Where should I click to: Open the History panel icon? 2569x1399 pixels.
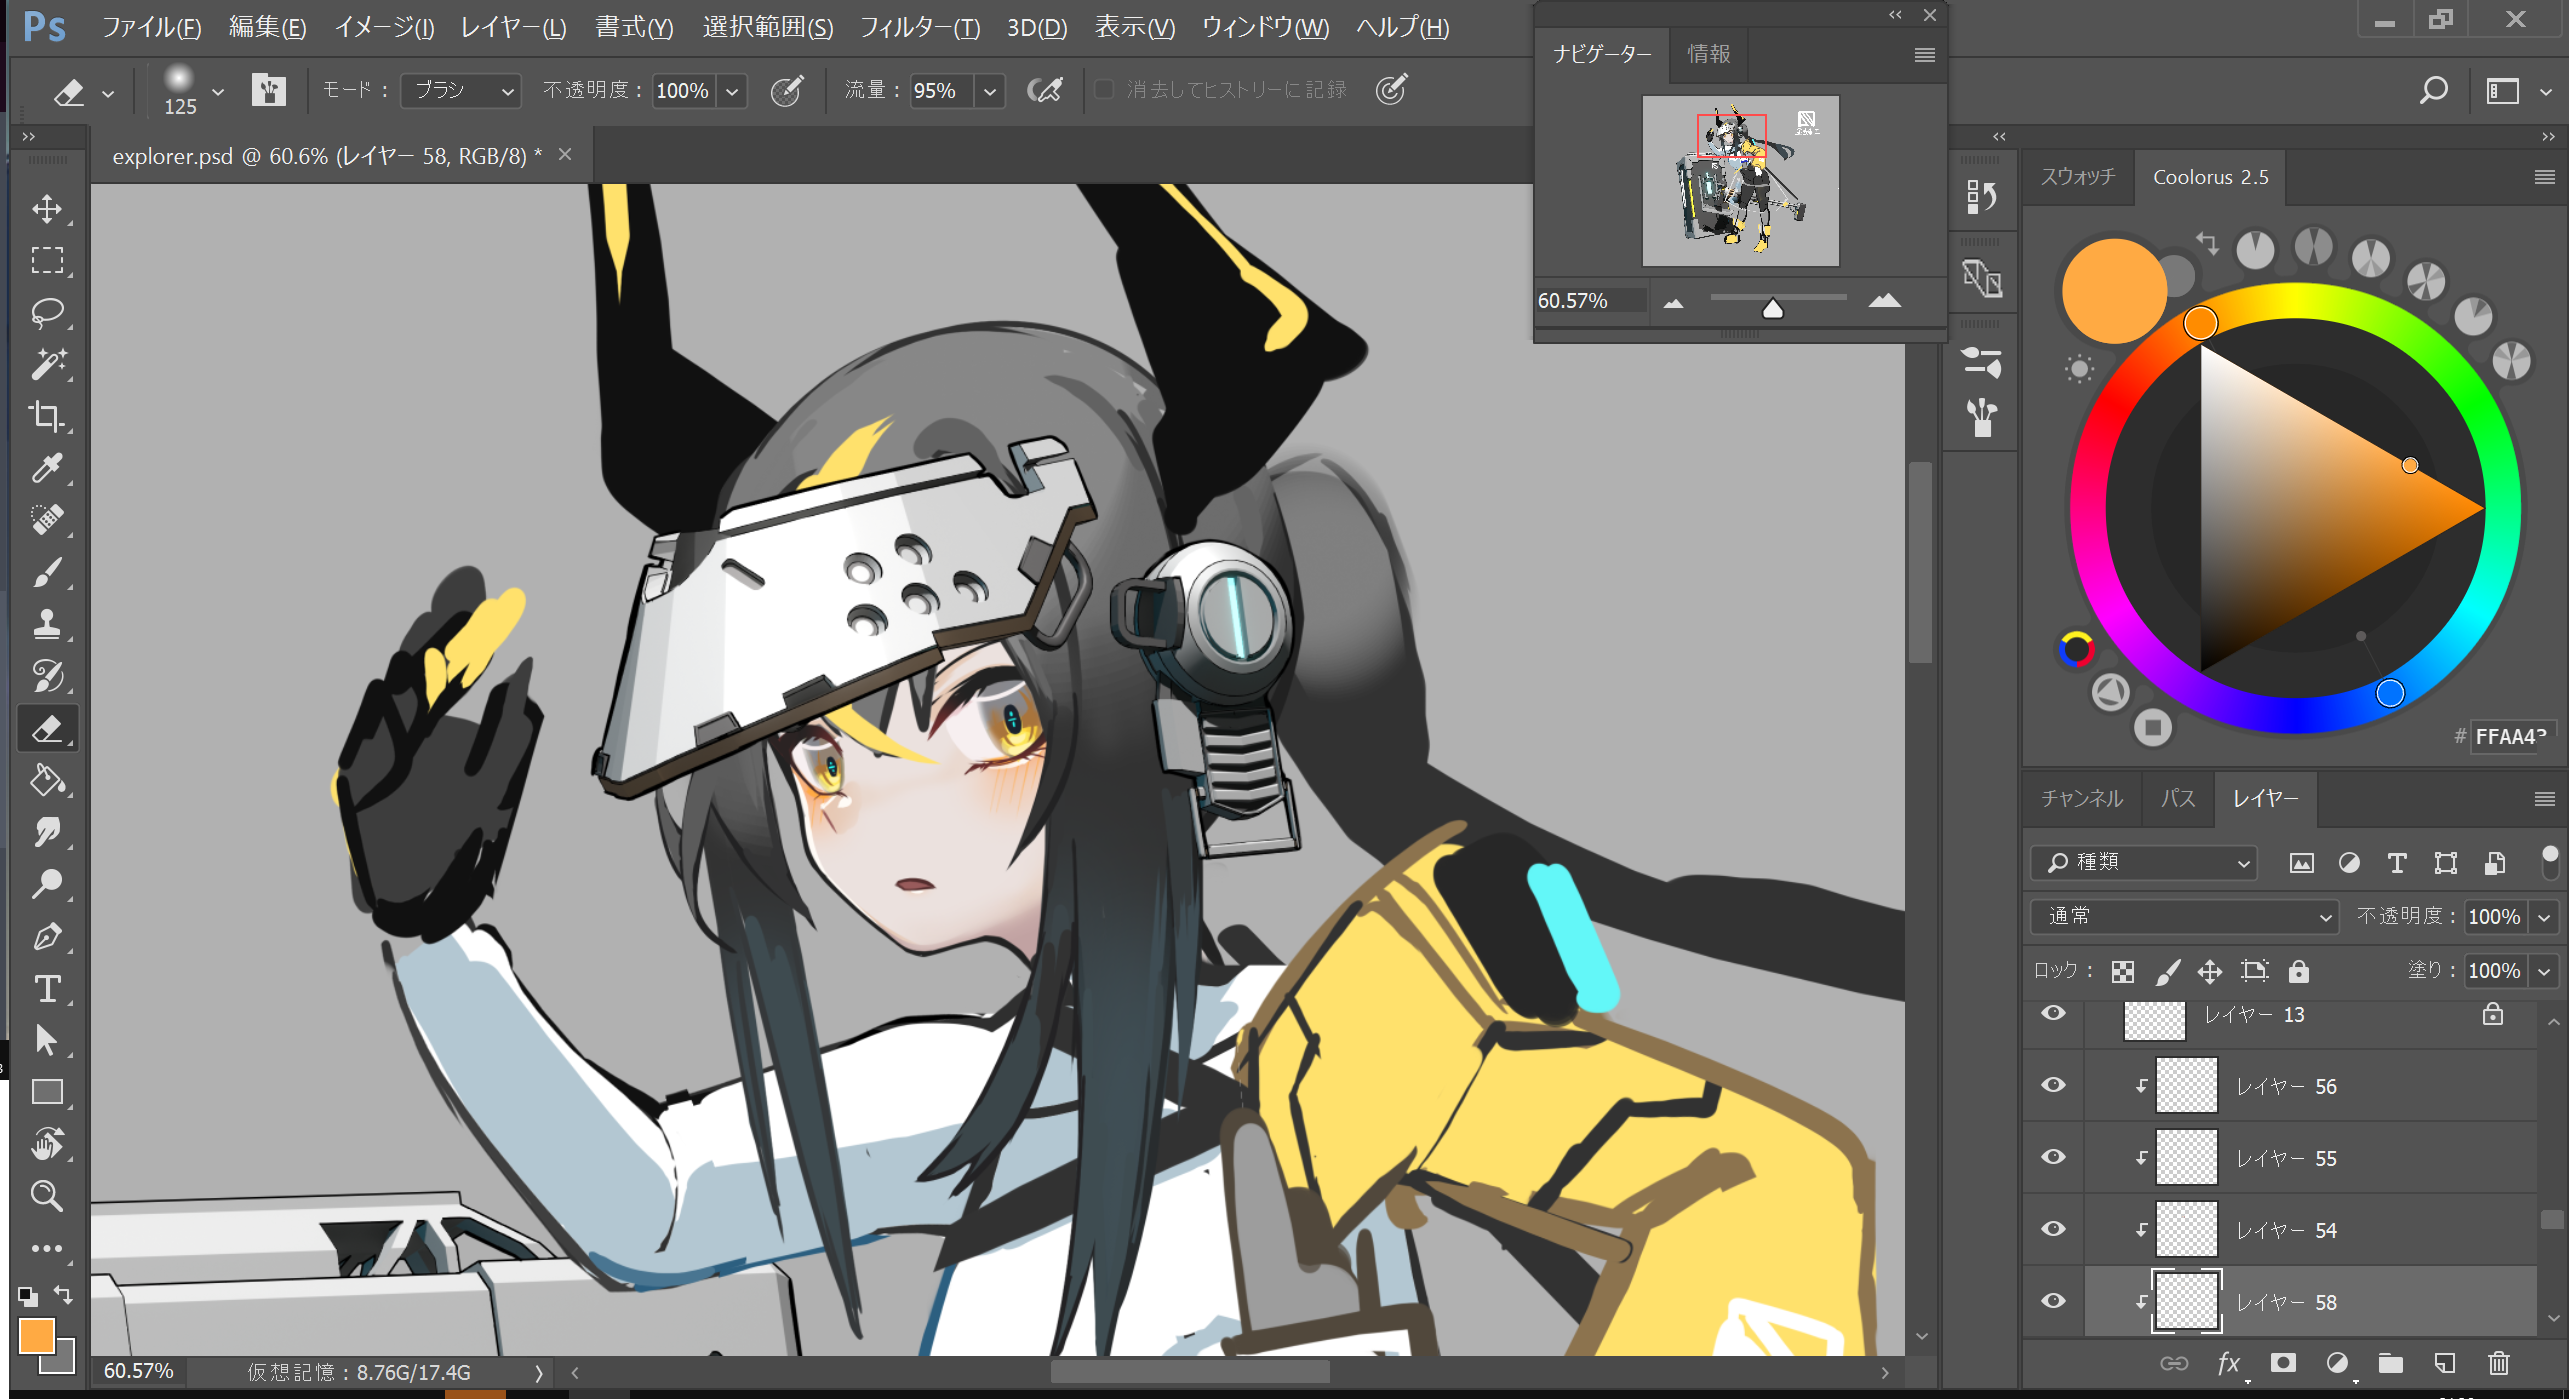pyautogui.click(x=1982, y=196)
